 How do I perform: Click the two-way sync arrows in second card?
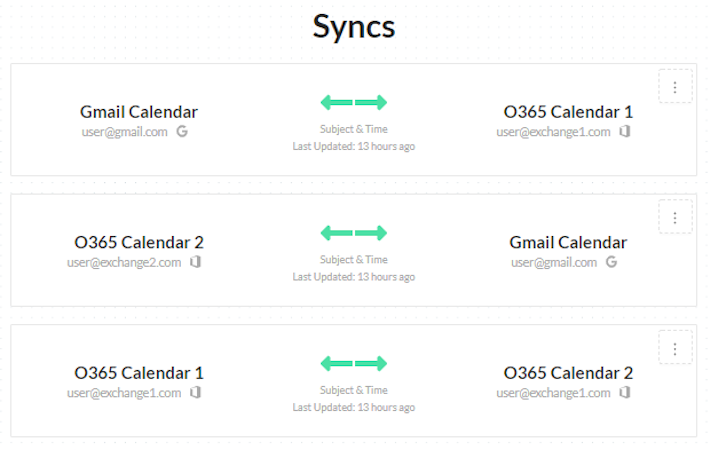coord(353,233)
